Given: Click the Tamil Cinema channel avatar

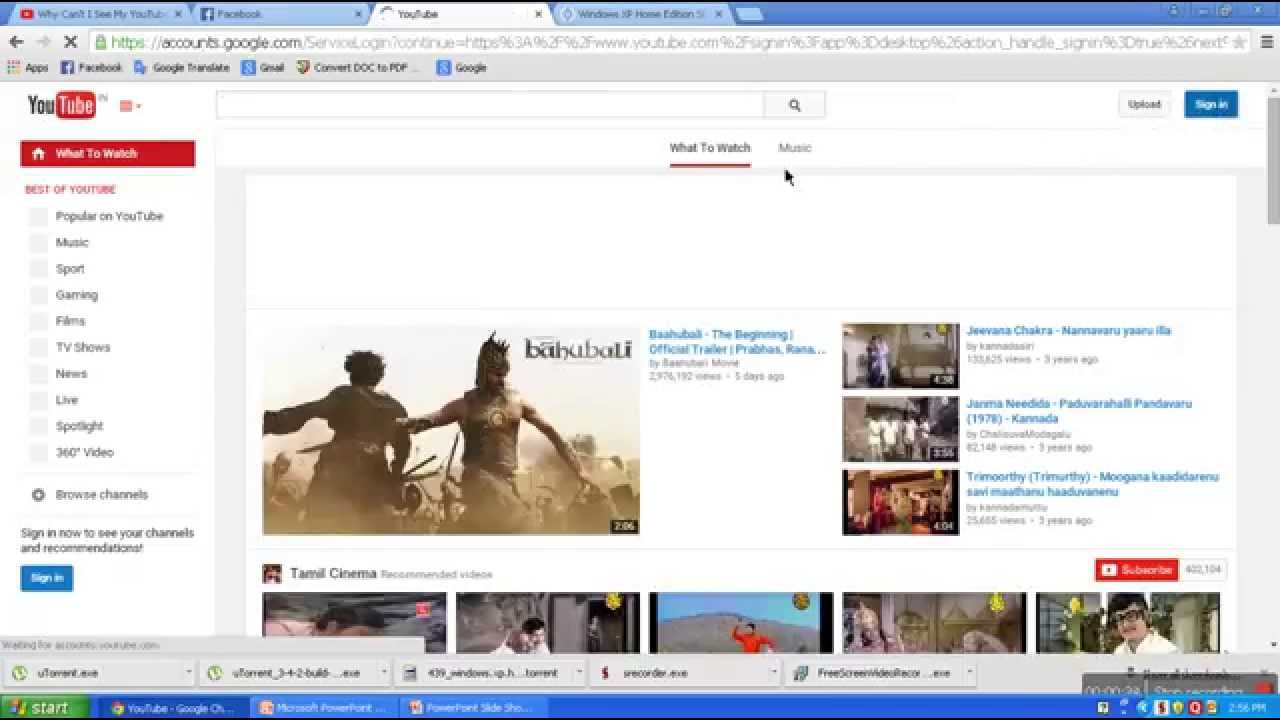Looking at the screenshot, I should 272,574.
